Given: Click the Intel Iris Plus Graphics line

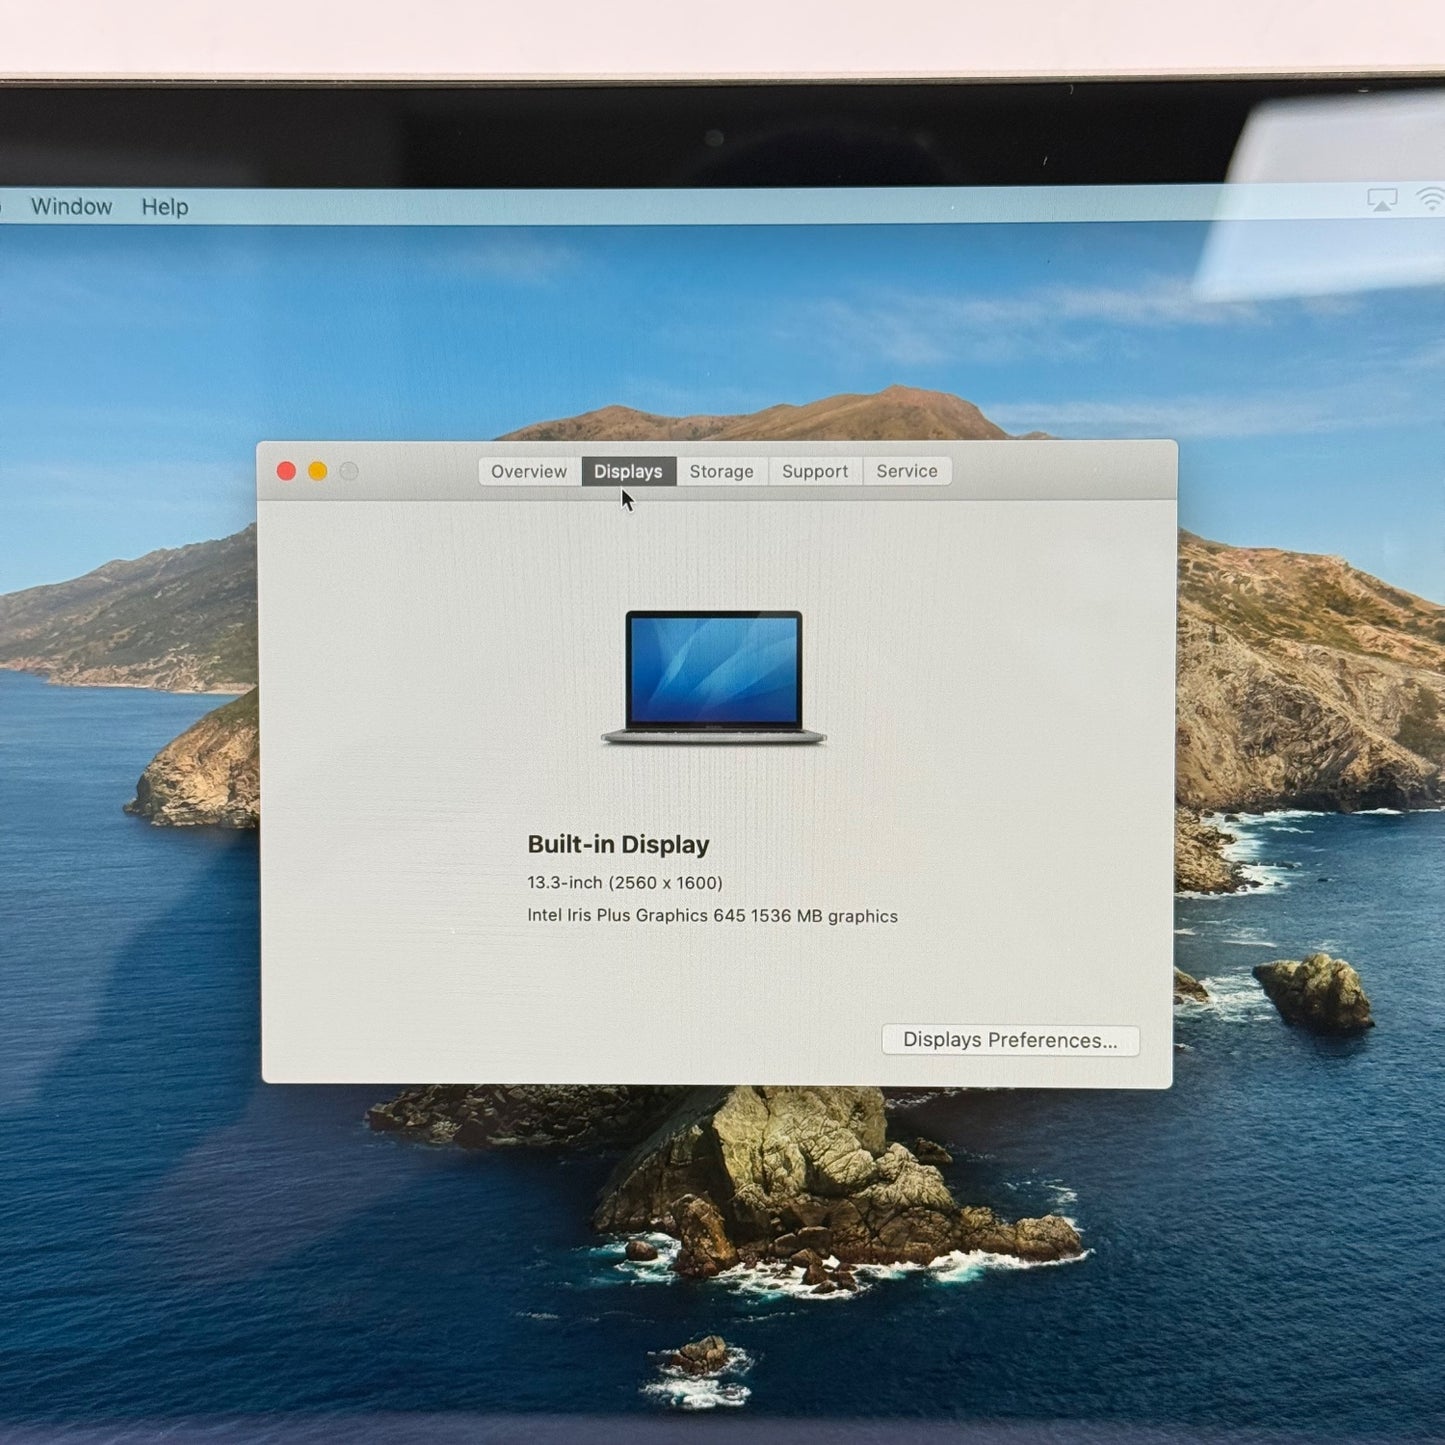Looking at the screenshot, I should [712, 916].
